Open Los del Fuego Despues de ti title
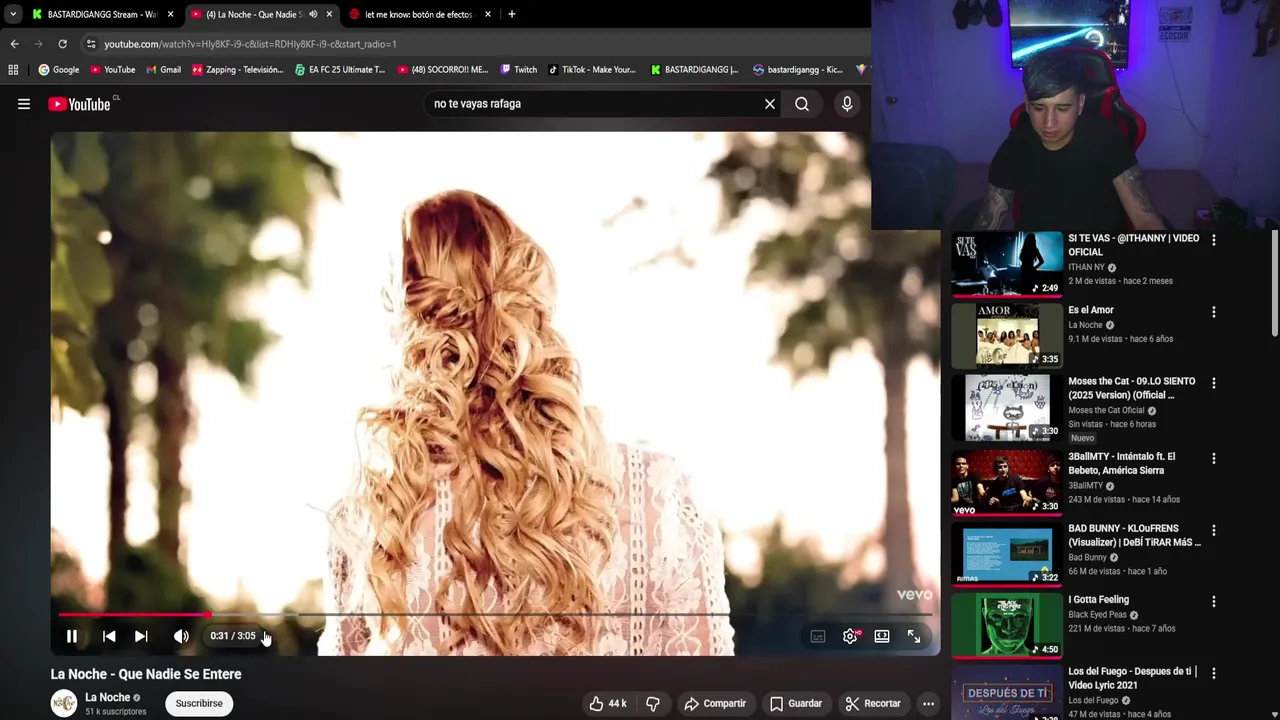1280x720 pixels. click(x=1132, y=678)
